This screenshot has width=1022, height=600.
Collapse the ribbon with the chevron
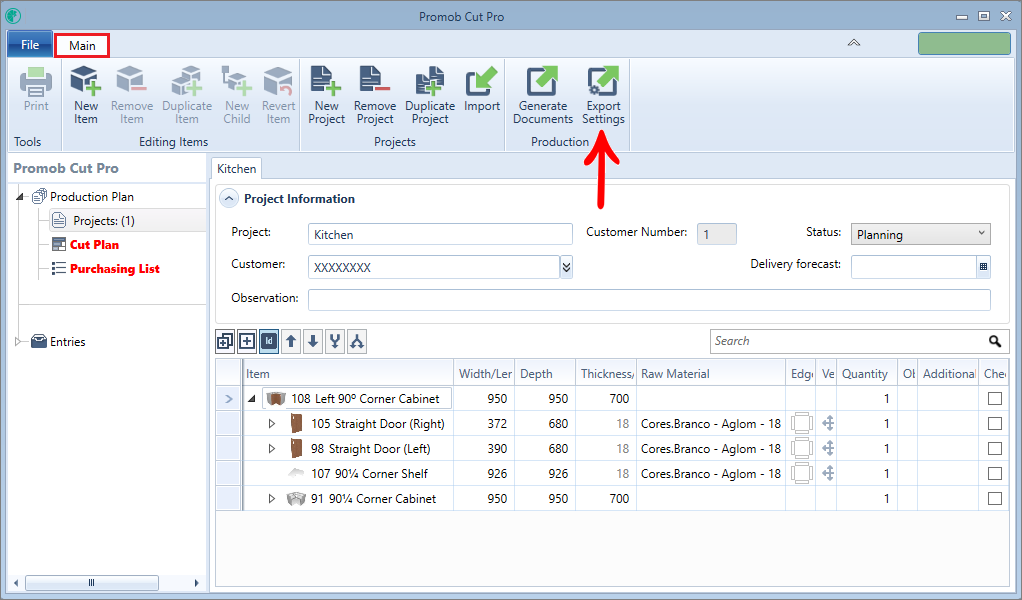tap(854, 43)
